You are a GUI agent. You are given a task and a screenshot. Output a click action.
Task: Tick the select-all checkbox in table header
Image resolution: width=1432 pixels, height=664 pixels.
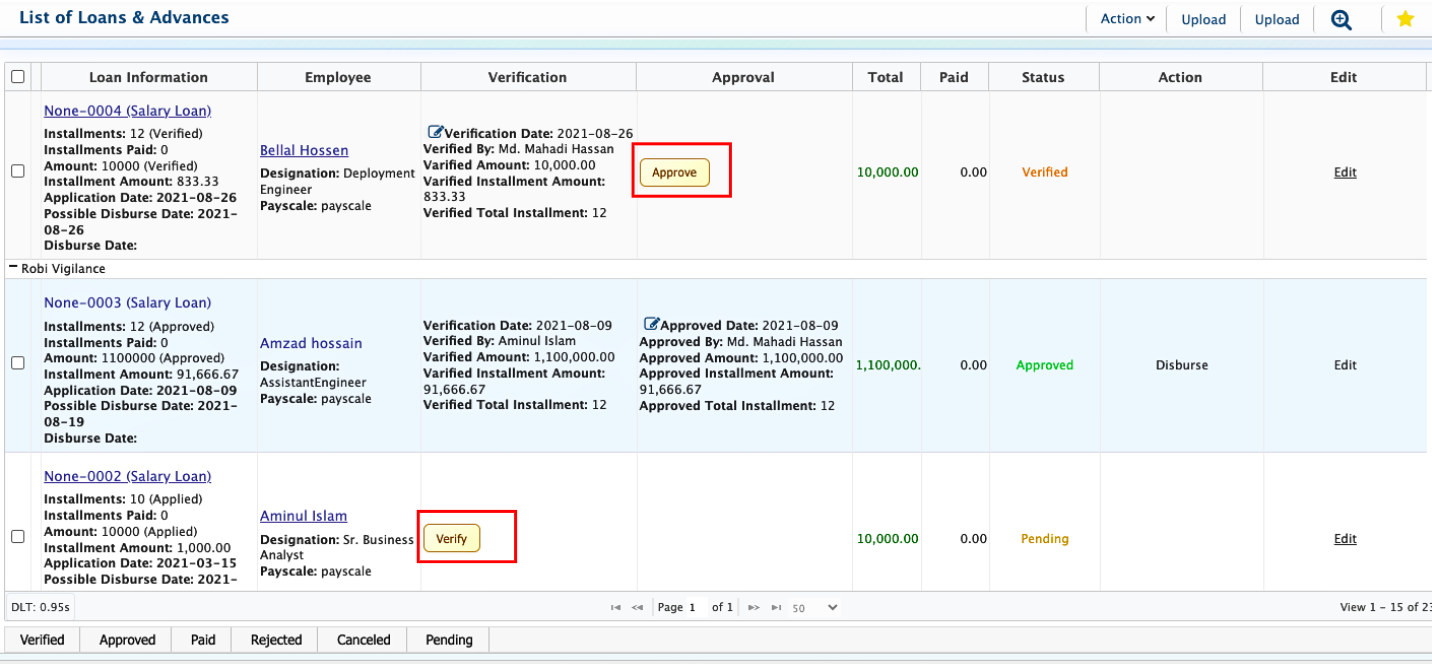pyautogui.click(x=18, y=77)
